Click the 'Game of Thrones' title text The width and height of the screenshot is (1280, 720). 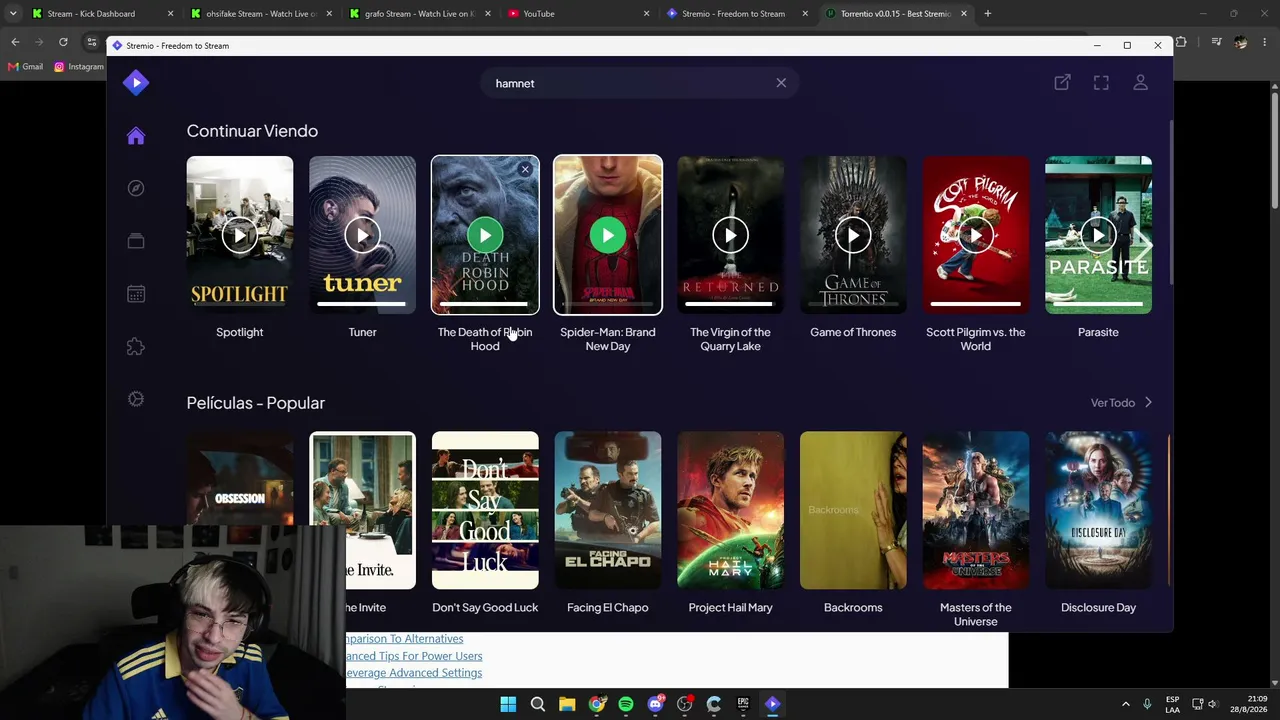[x=853, y=332]
